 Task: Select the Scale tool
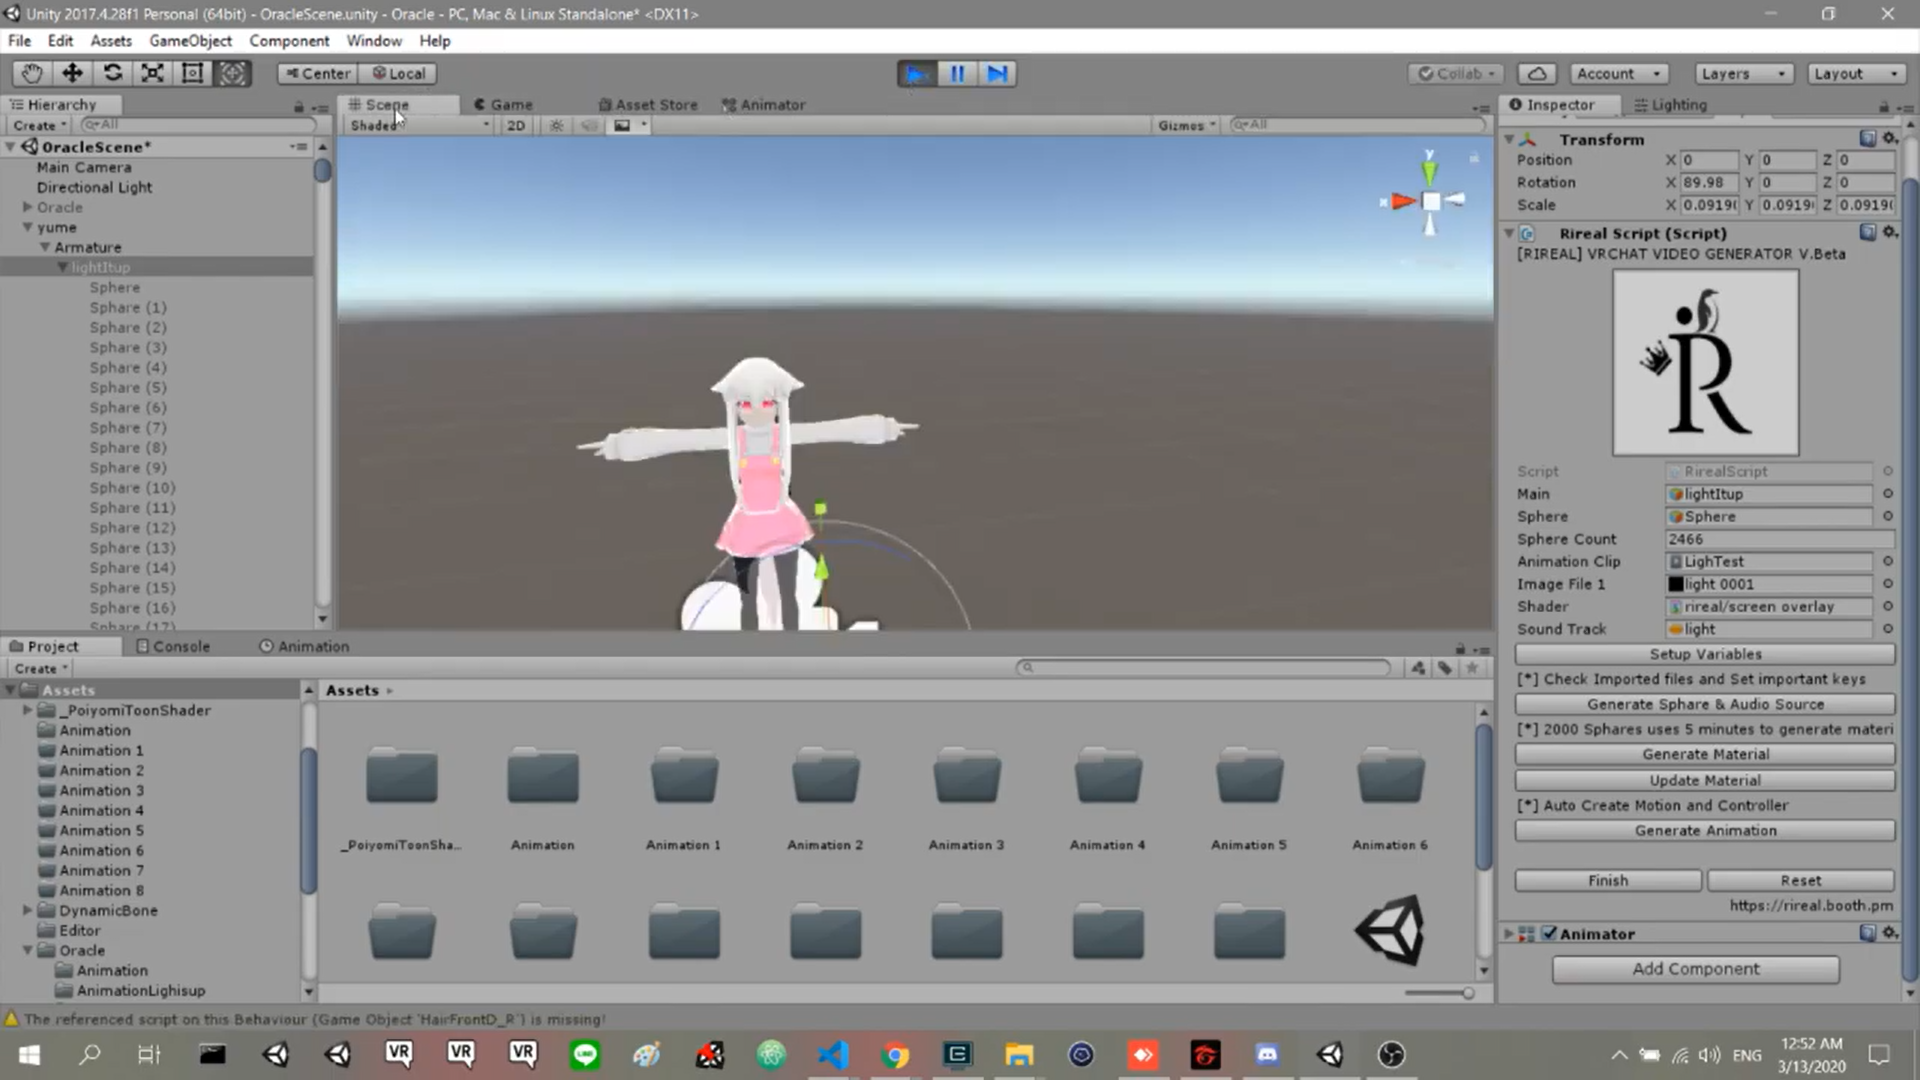tap(152, 73)
